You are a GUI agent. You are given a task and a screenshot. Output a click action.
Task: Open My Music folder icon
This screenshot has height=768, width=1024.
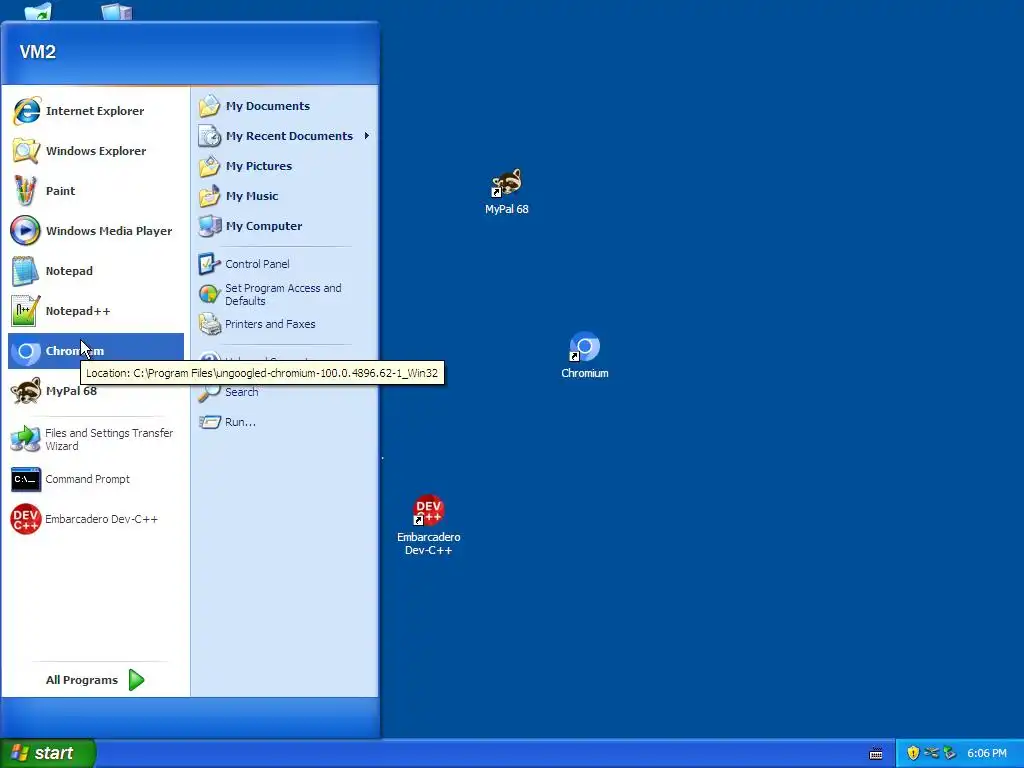click(210, 196)
